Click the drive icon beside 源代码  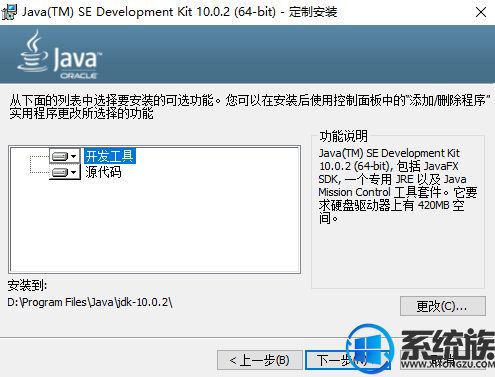click(60, 172)
